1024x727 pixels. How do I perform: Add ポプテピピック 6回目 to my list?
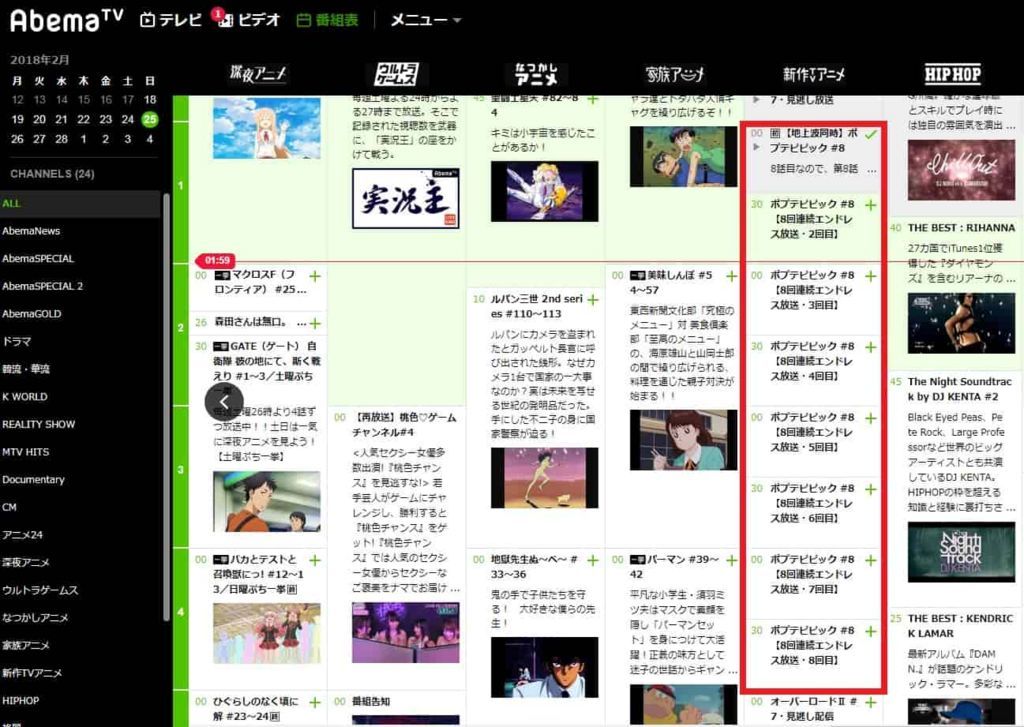871,489
